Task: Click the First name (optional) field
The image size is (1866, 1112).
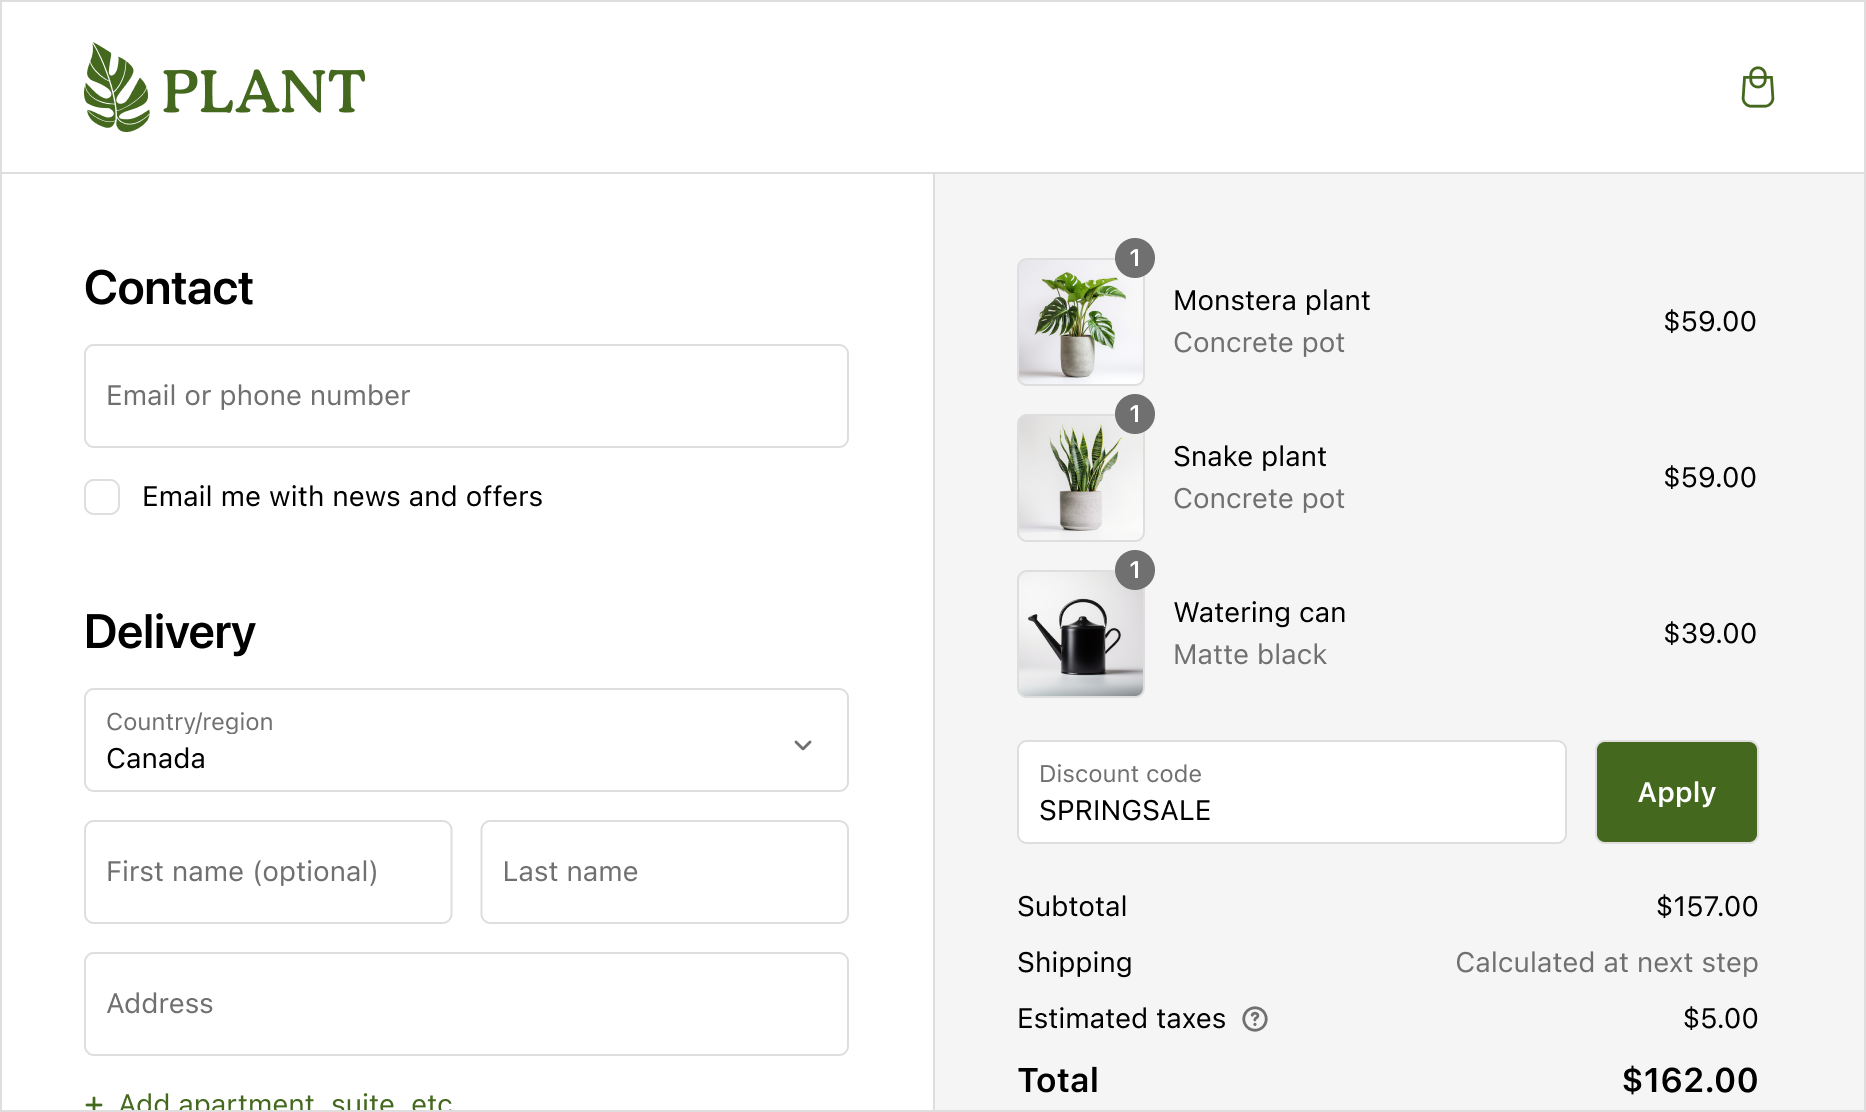Action: [x=268, y=872]
